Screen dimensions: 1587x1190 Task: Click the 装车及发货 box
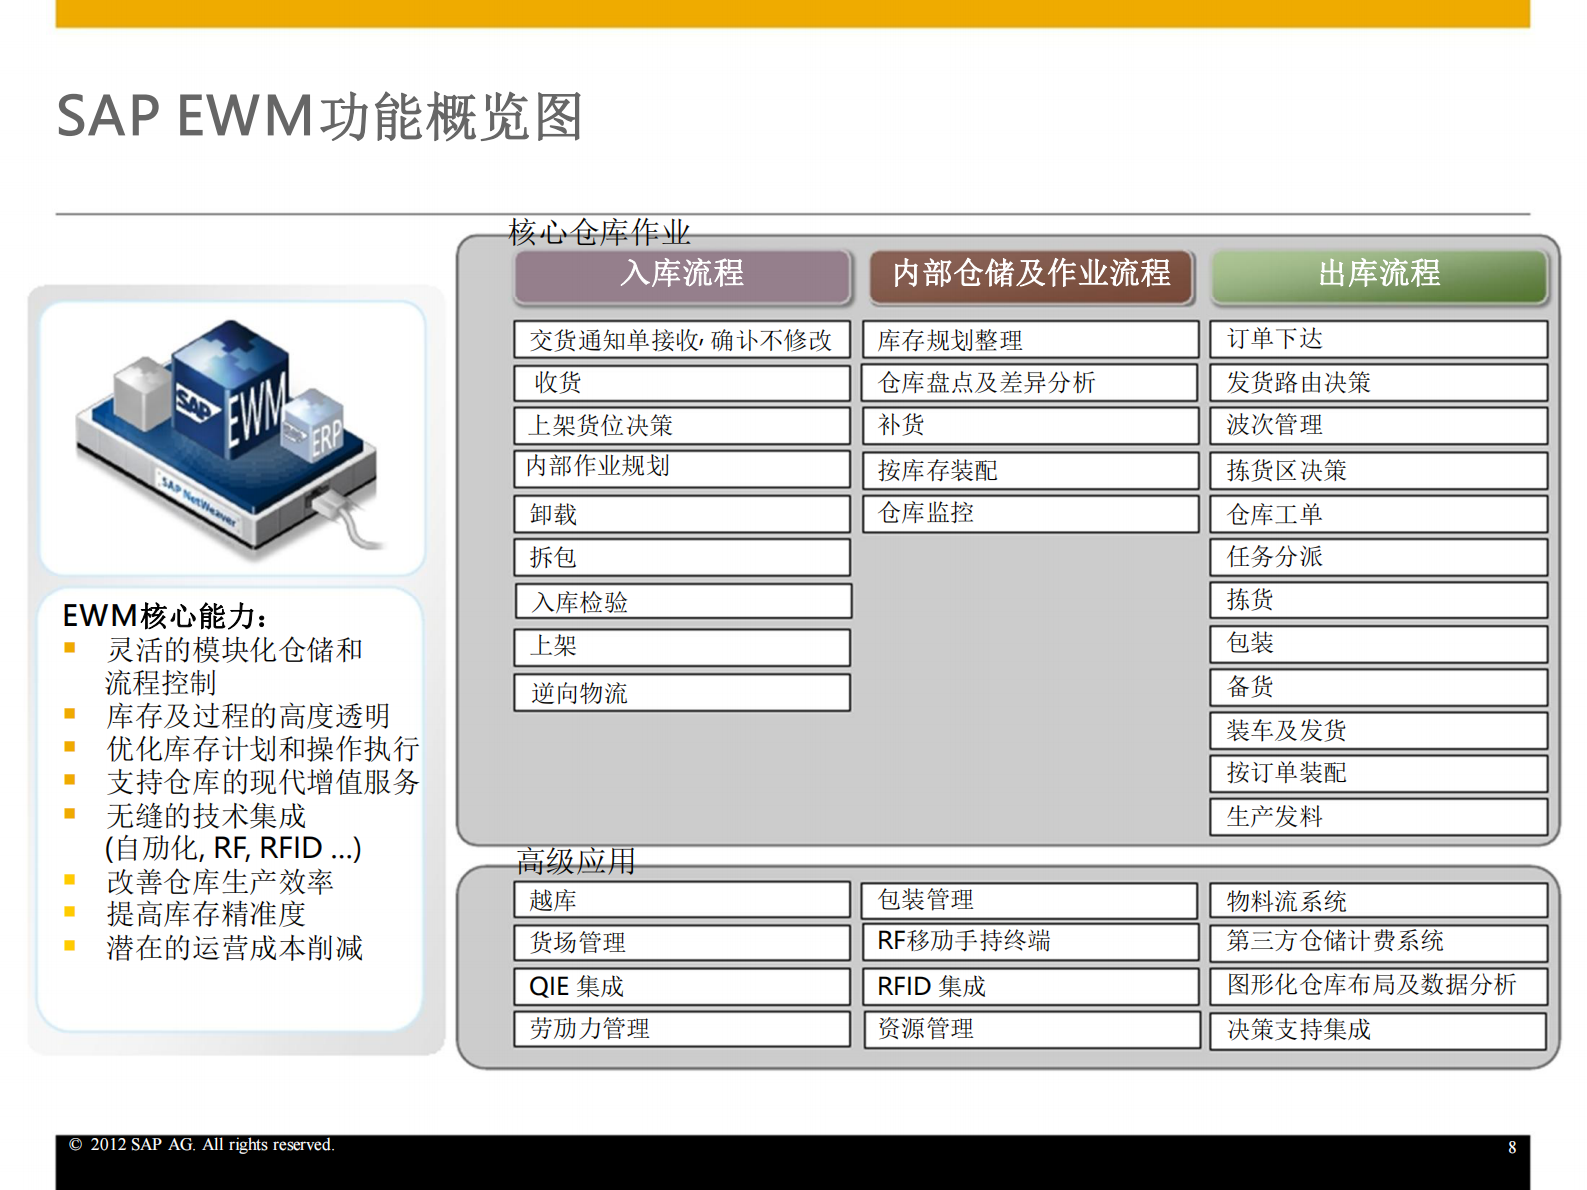[x=1379, y=730]
